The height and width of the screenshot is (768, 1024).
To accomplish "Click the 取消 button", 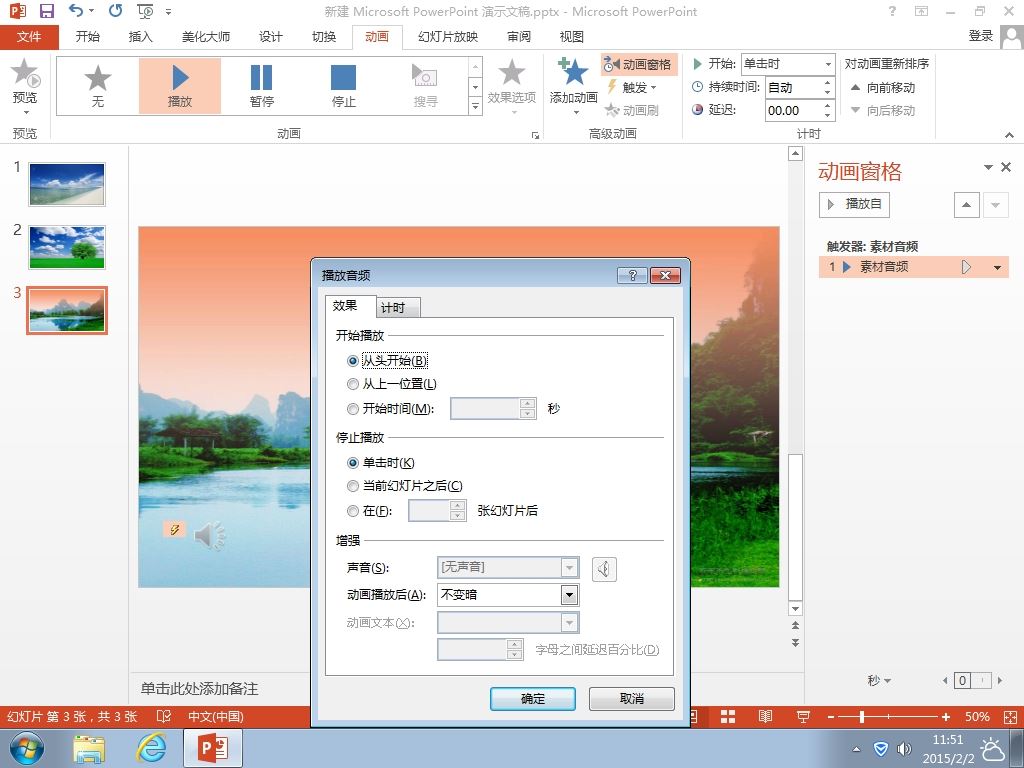I will point(632,699).
